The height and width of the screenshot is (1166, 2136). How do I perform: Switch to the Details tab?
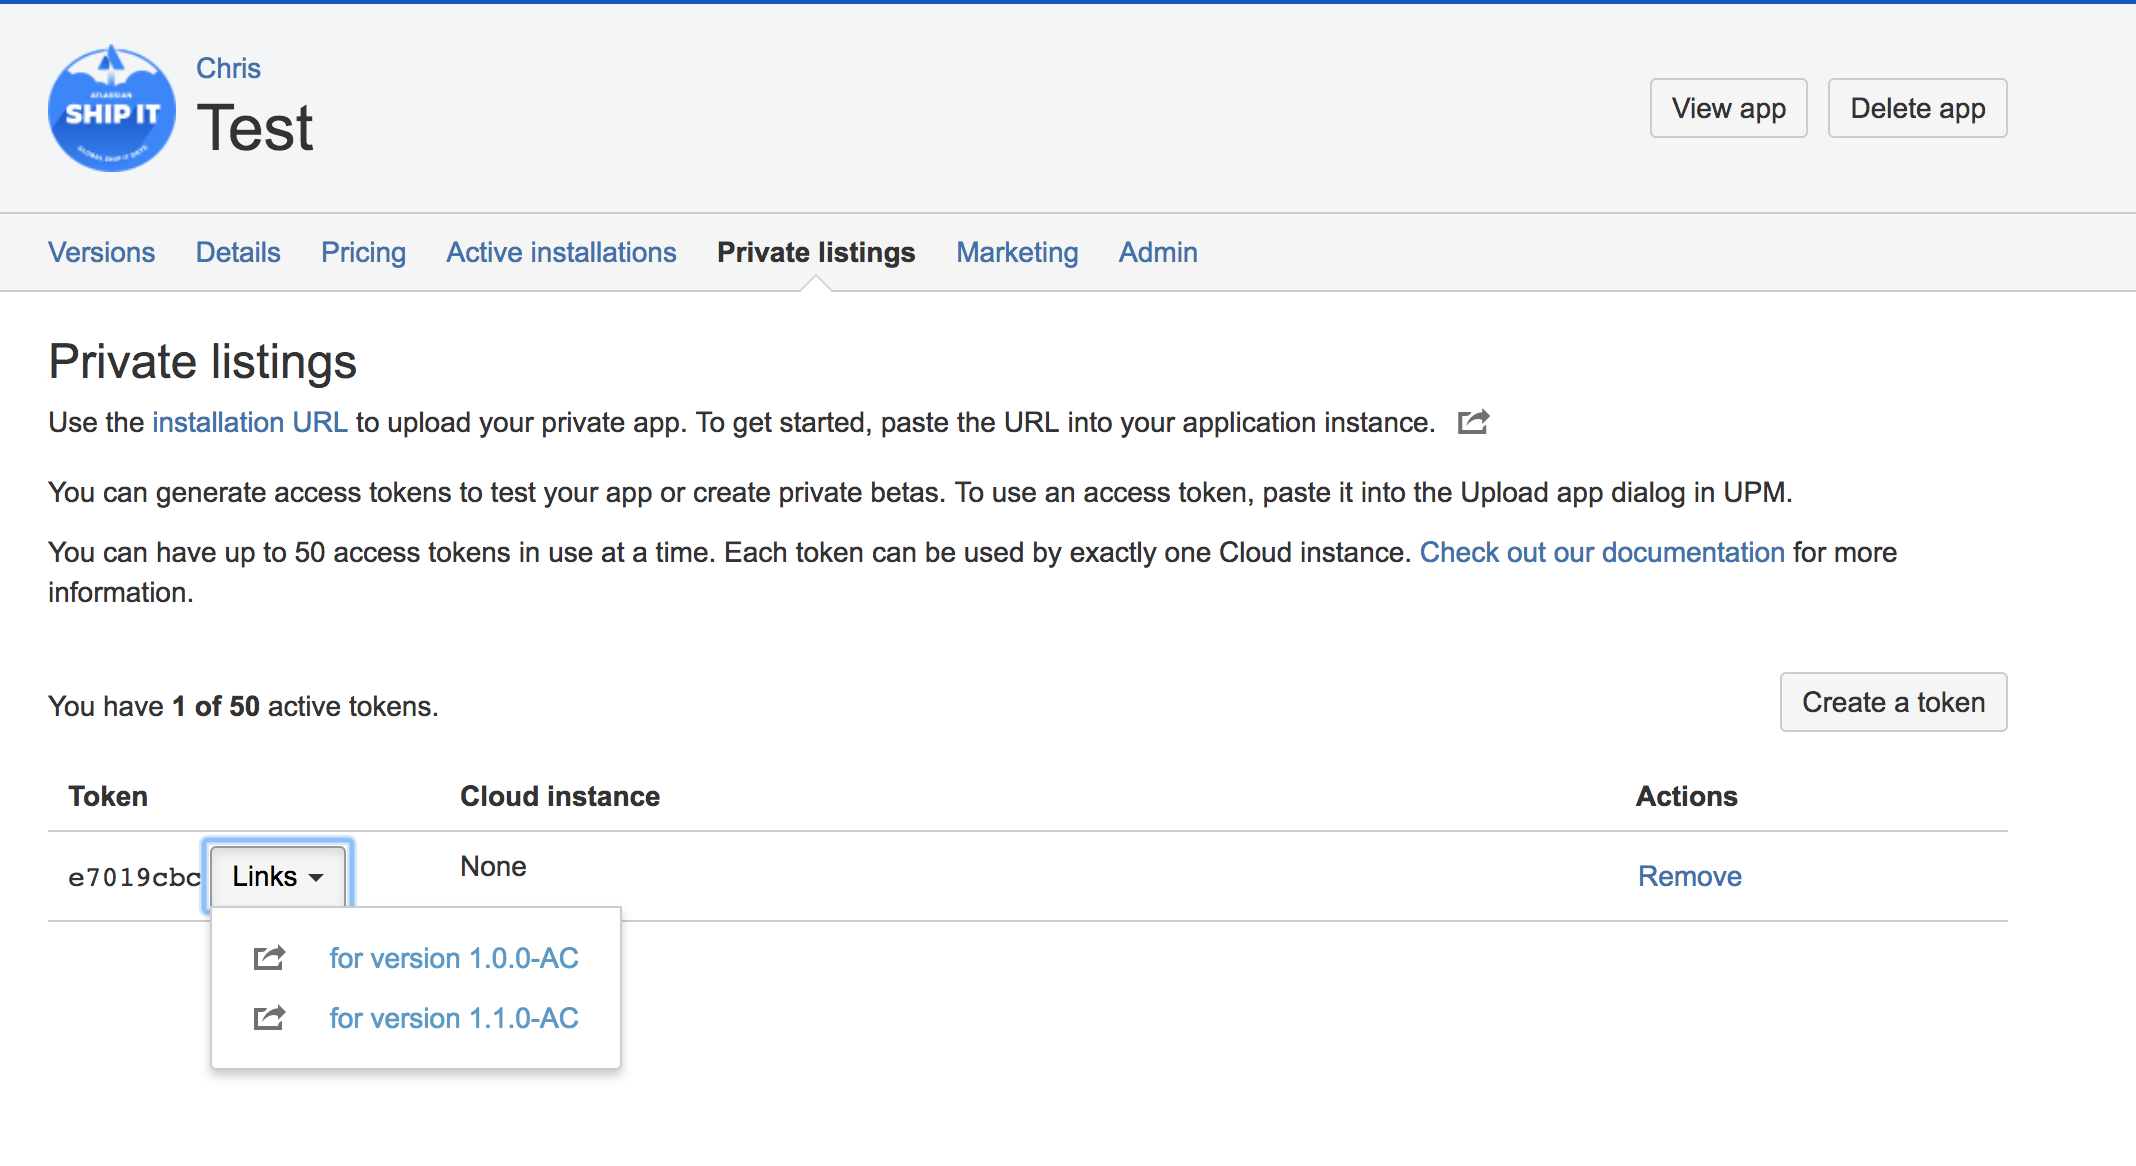click(x=238, y=252)
